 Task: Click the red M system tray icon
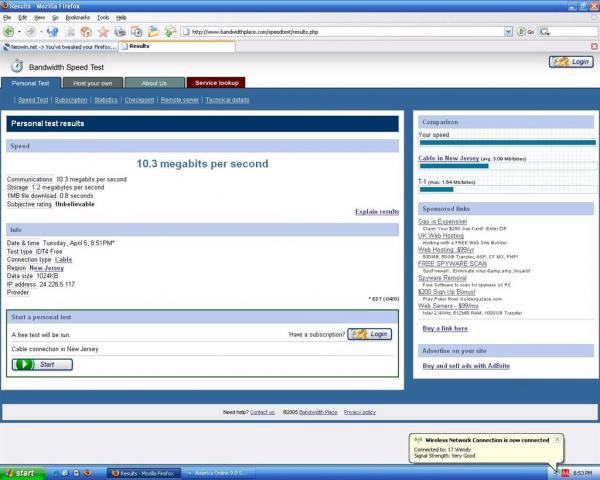[565, 473]
